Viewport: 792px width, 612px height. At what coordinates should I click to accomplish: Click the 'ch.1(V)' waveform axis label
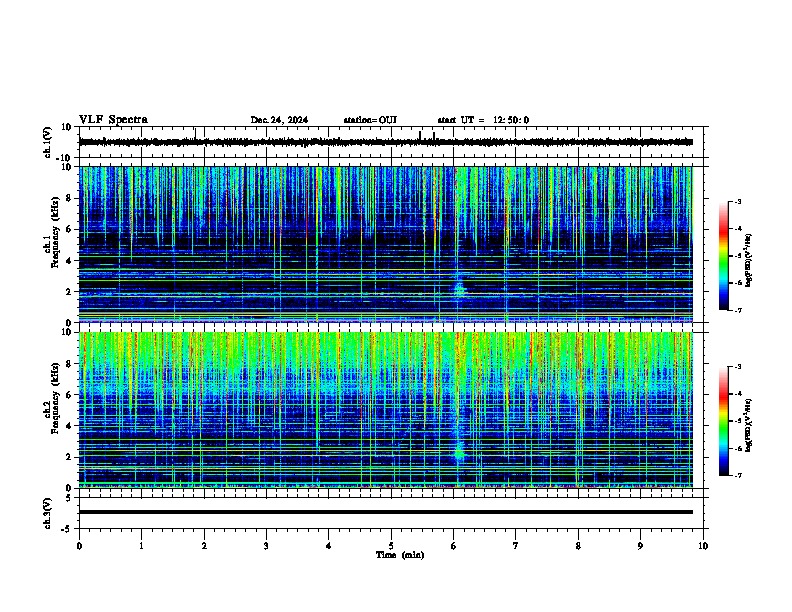pyautogui.click(x=48, y=142)
